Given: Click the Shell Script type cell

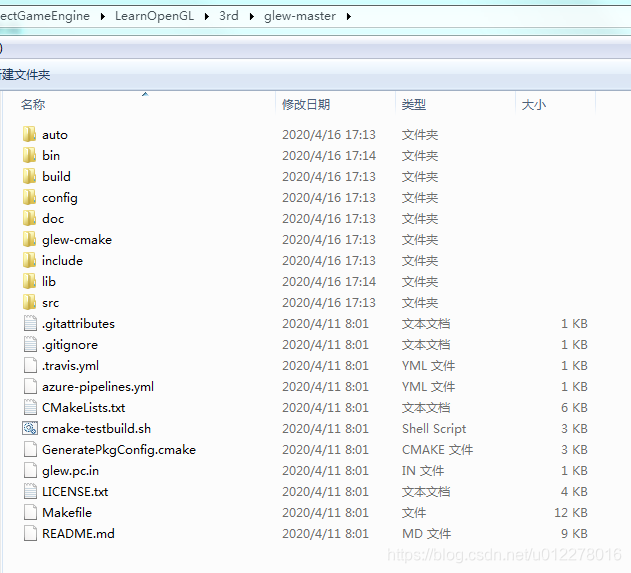Looking at the screenshot, I should 434,429.
